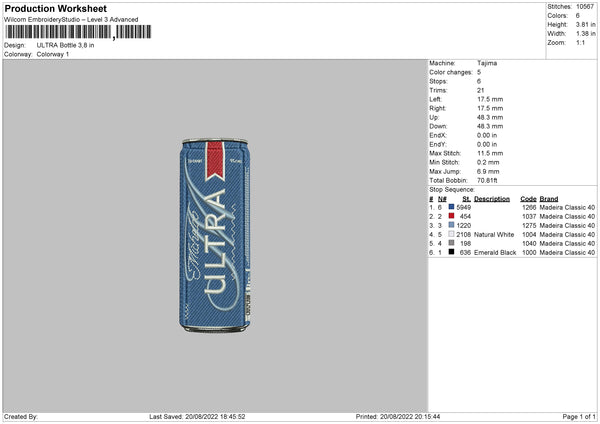Click the "Code" column header

point(528,199)
